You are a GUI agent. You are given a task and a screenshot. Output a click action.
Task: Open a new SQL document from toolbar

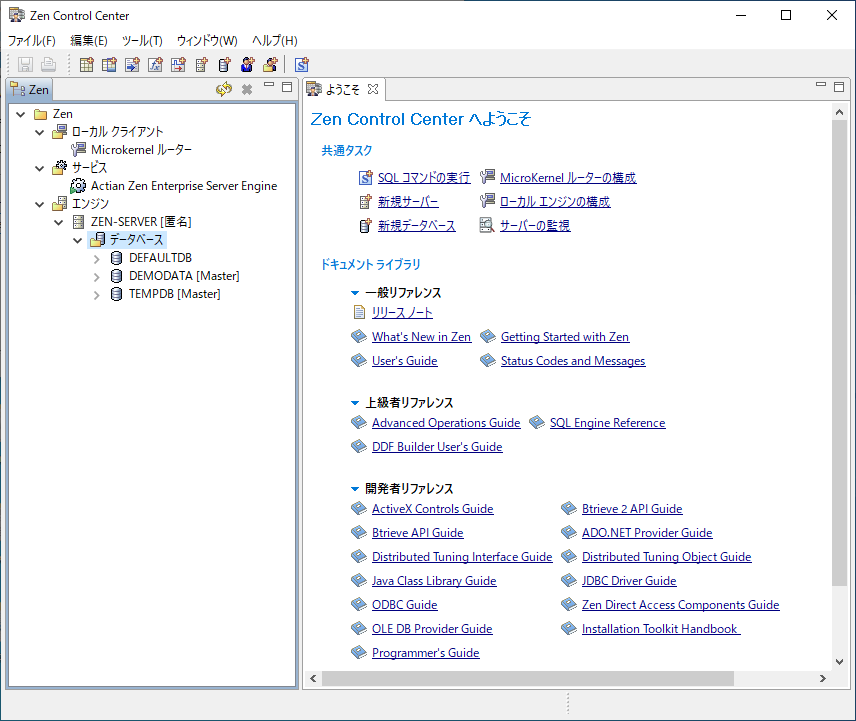301,65
